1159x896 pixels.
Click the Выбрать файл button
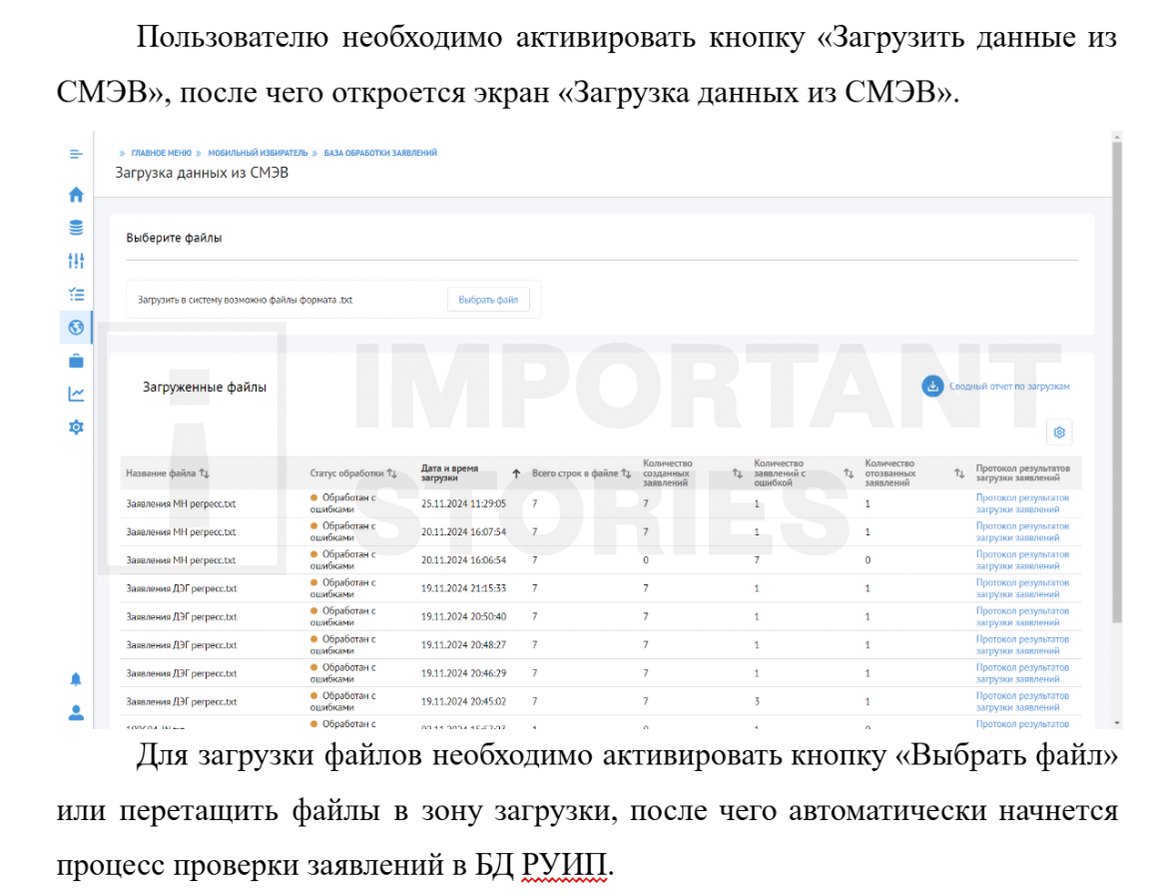point(488,299)
